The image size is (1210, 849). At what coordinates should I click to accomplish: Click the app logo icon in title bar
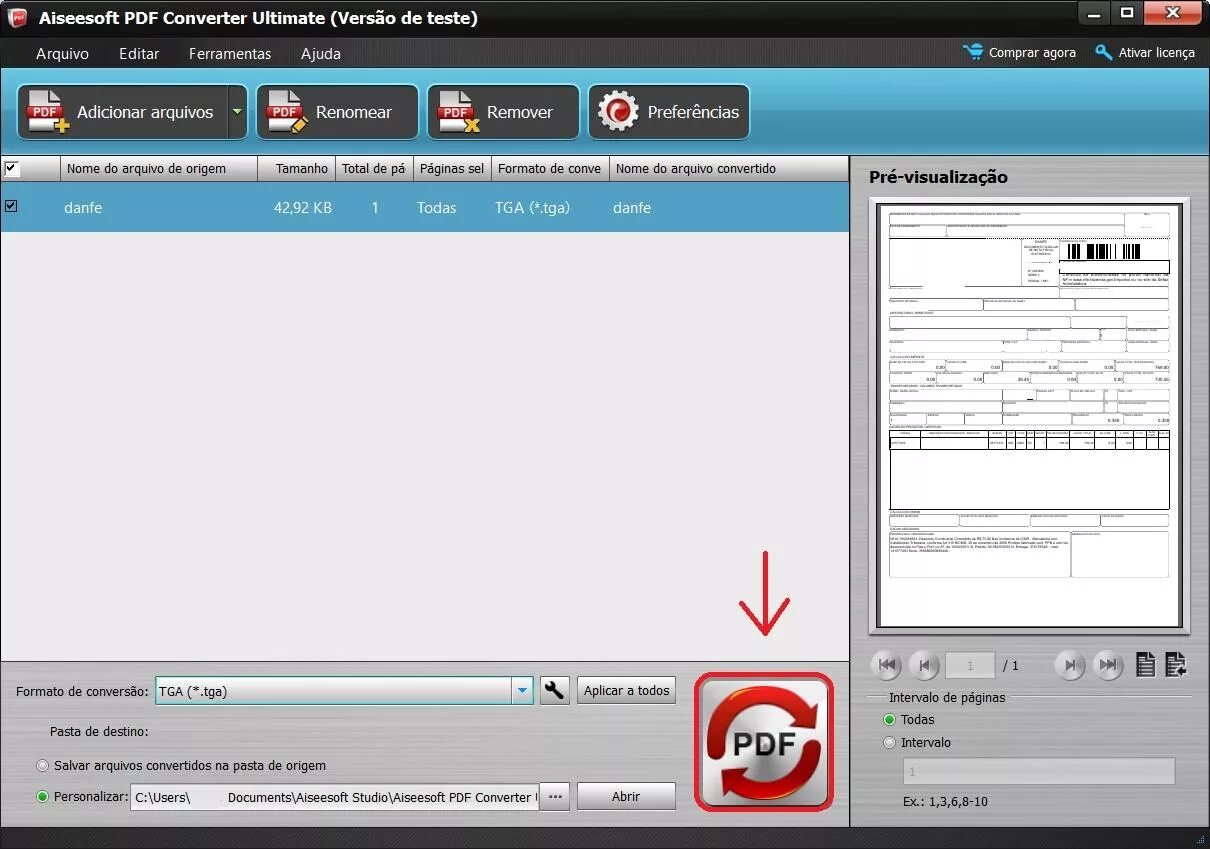pyautogui.click(x=17, y=17)
